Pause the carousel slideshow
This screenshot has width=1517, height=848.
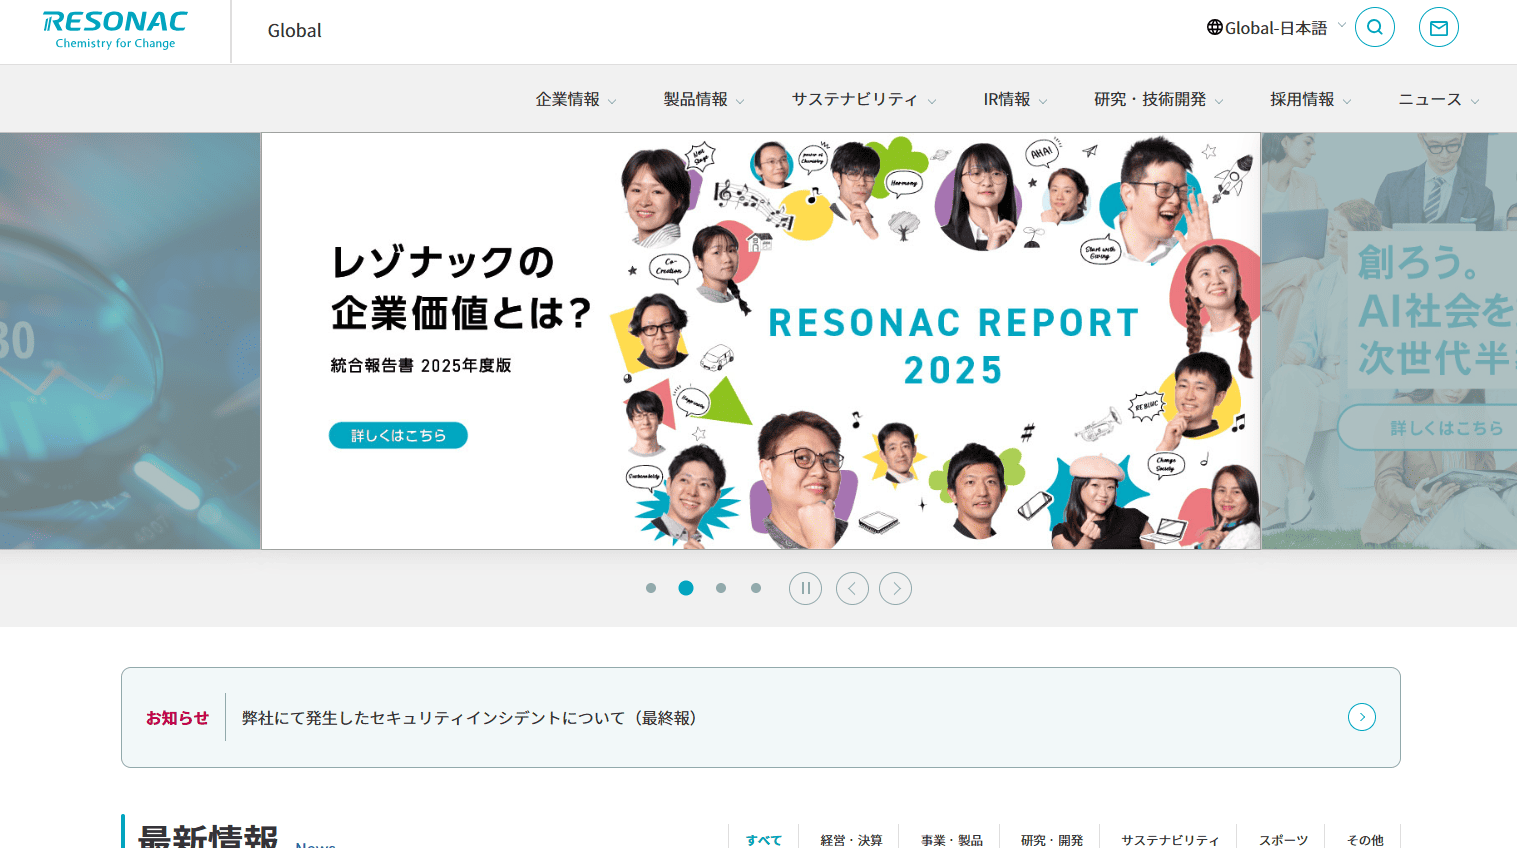click(805, 588)
